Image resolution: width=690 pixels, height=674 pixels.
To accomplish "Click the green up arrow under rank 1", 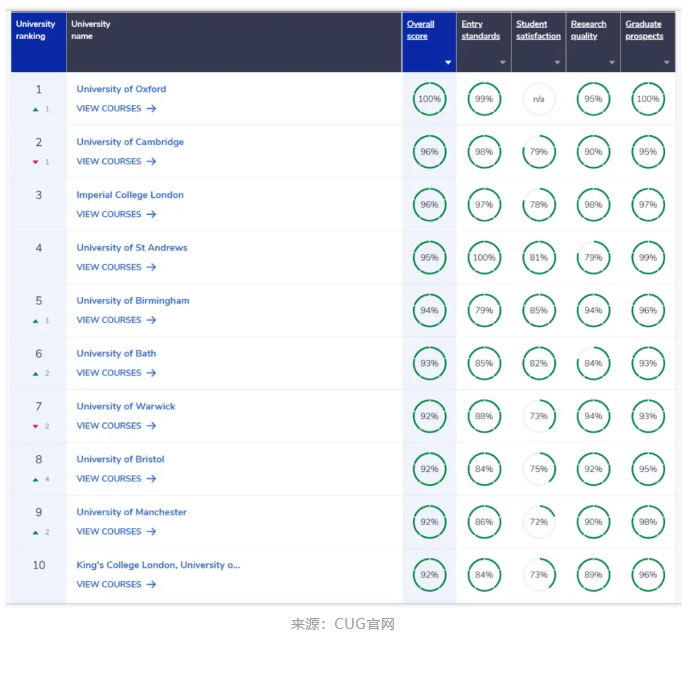I will [x=36, y=109].
